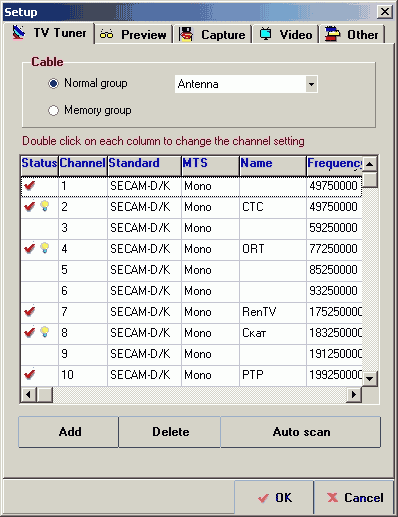The image size is (398, 517).
Task: Click the red checkmark in channel 8 row
Action: coord(30,332)
